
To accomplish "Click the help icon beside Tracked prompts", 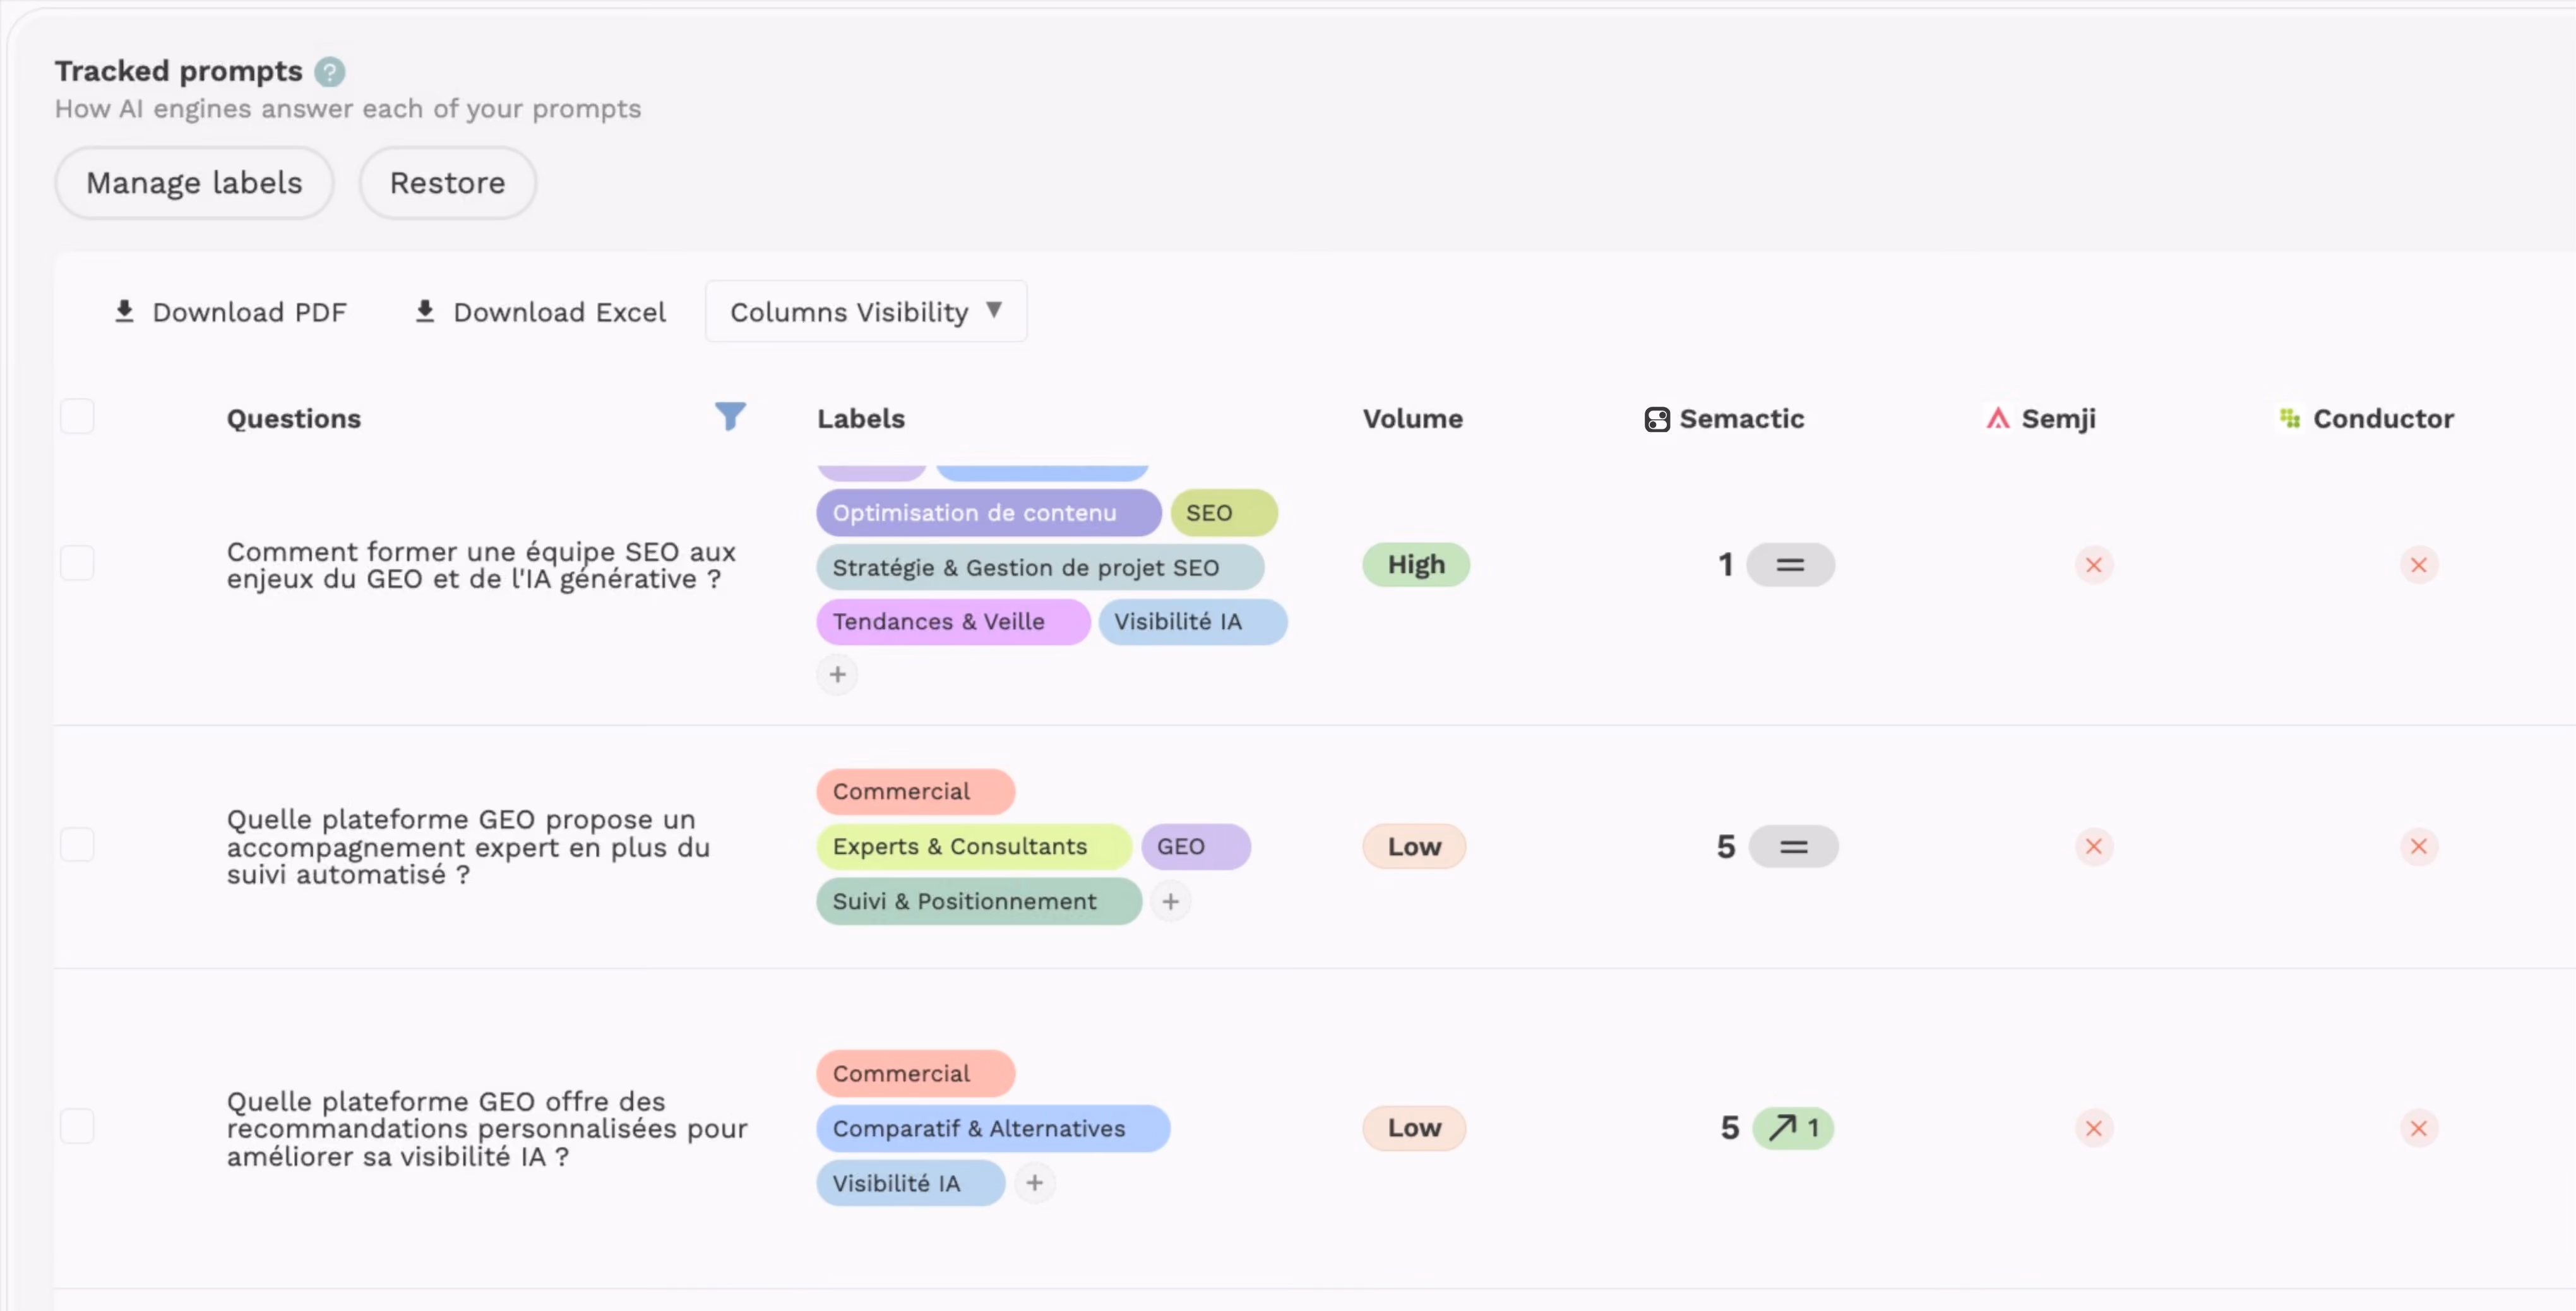I will tap(329, 72).
